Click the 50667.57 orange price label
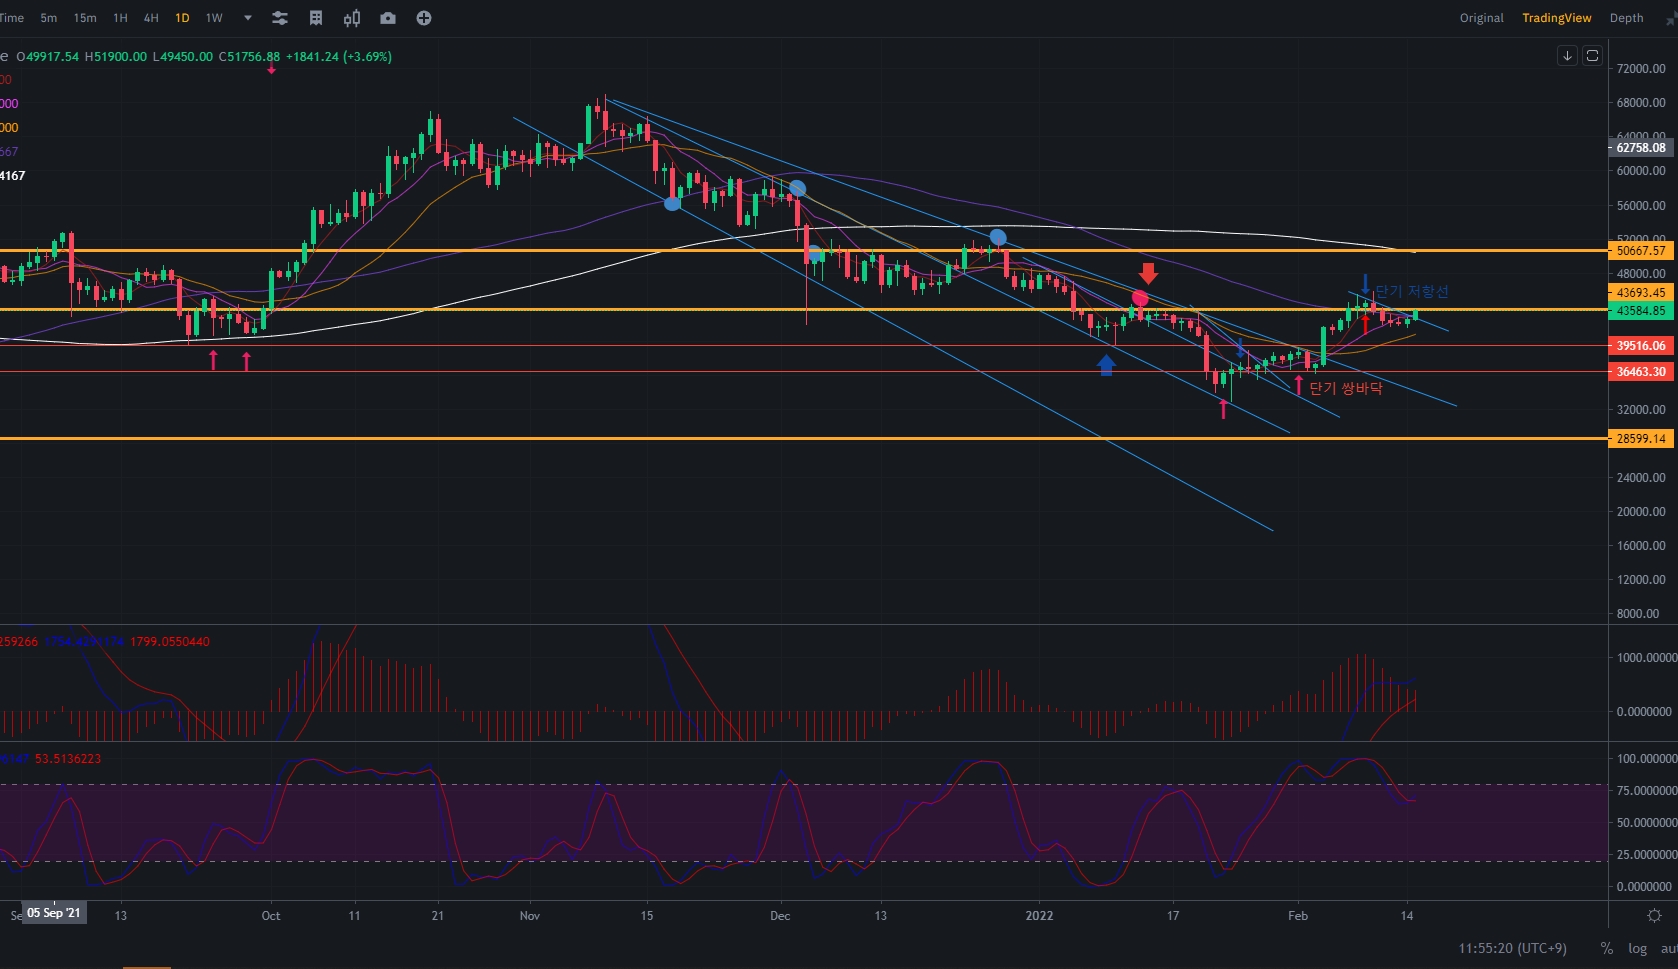The image size is (1678, 969). click(x=1640, y=251)
